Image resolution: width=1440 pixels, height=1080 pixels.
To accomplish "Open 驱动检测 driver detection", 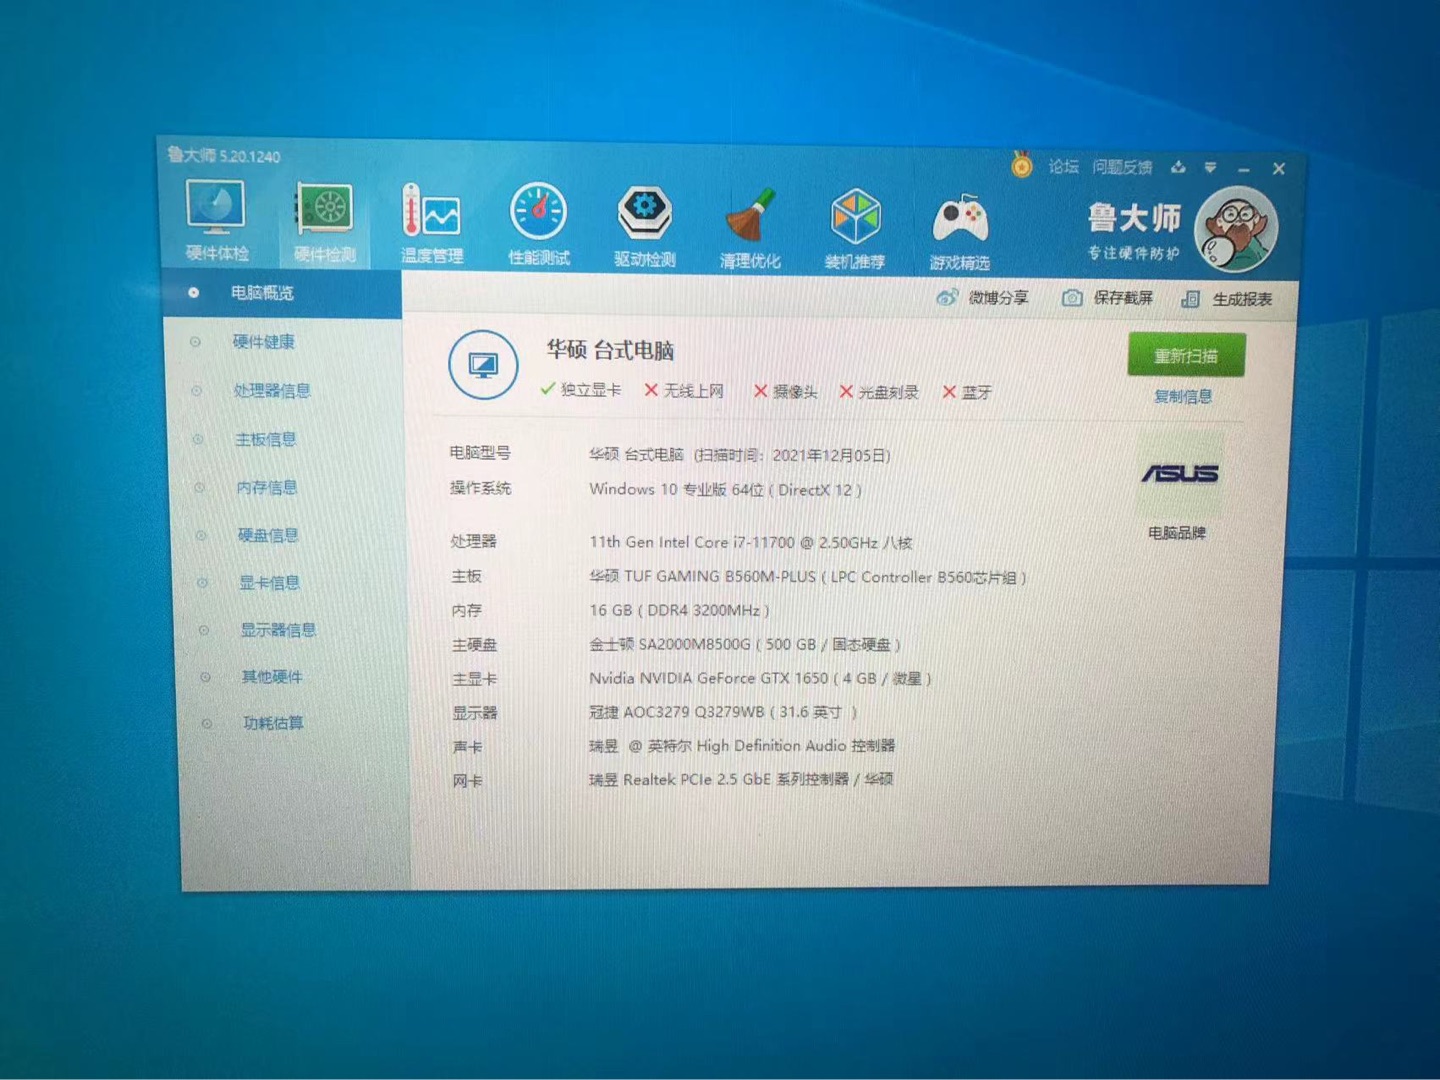I will (645, 227).
